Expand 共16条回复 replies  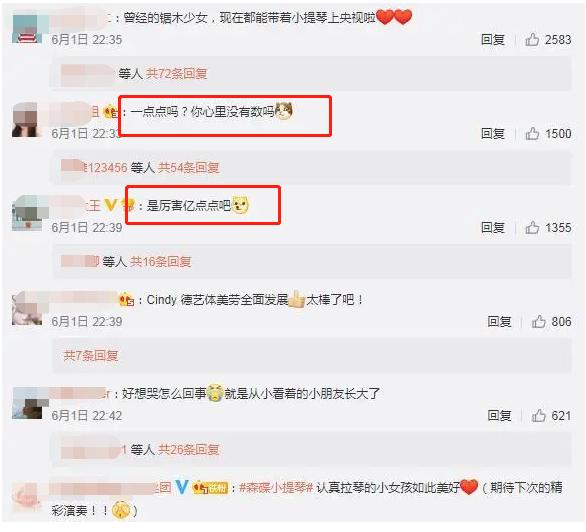160,262
